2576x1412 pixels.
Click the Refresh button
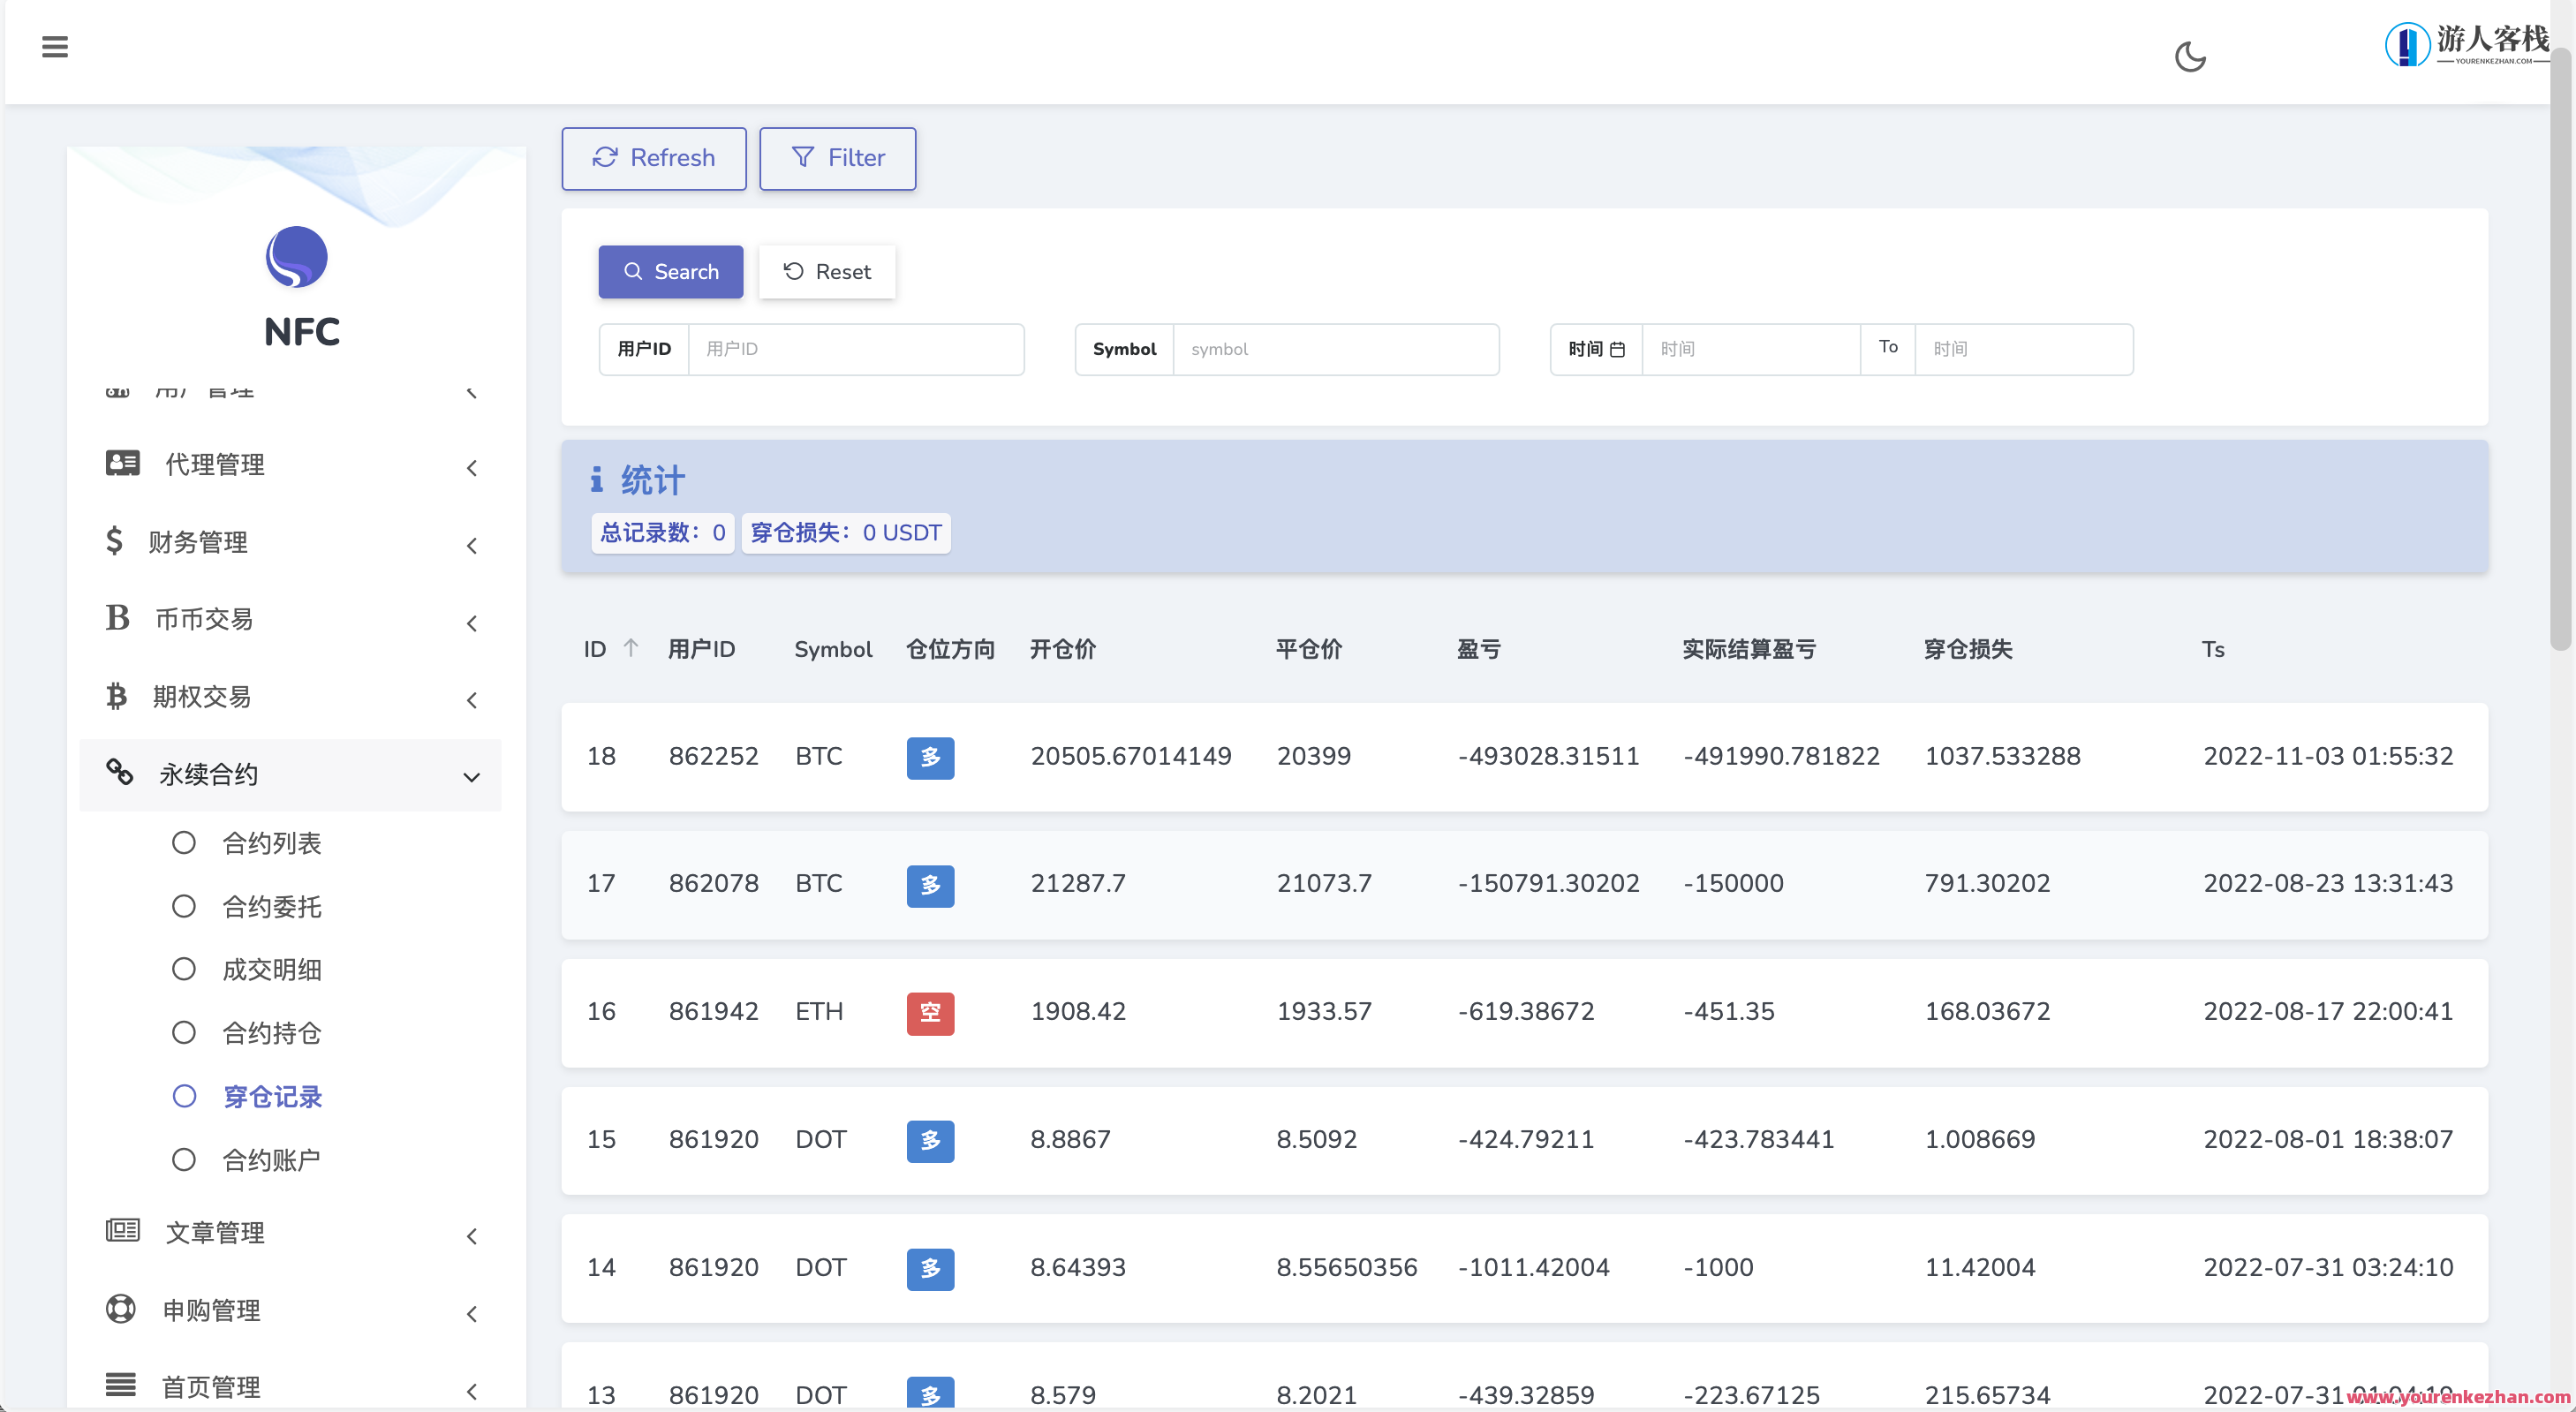coord(653,158)
